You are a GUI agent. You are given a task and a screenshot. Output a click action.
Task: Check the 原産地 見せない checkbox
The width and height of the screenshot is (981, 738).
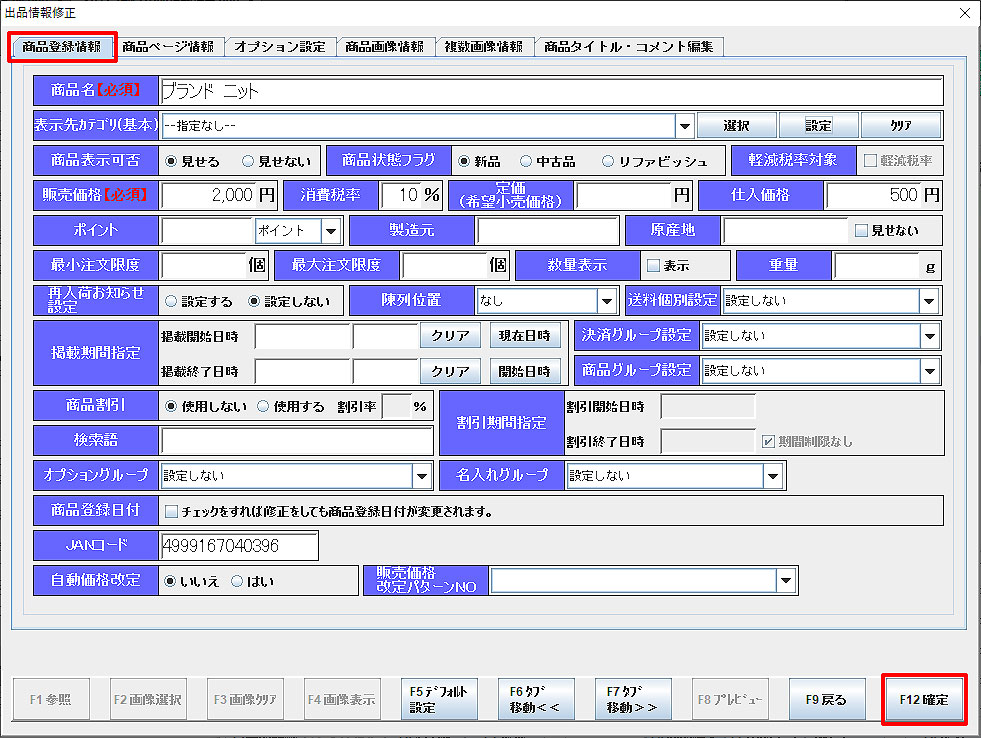(x=861, y=231)
